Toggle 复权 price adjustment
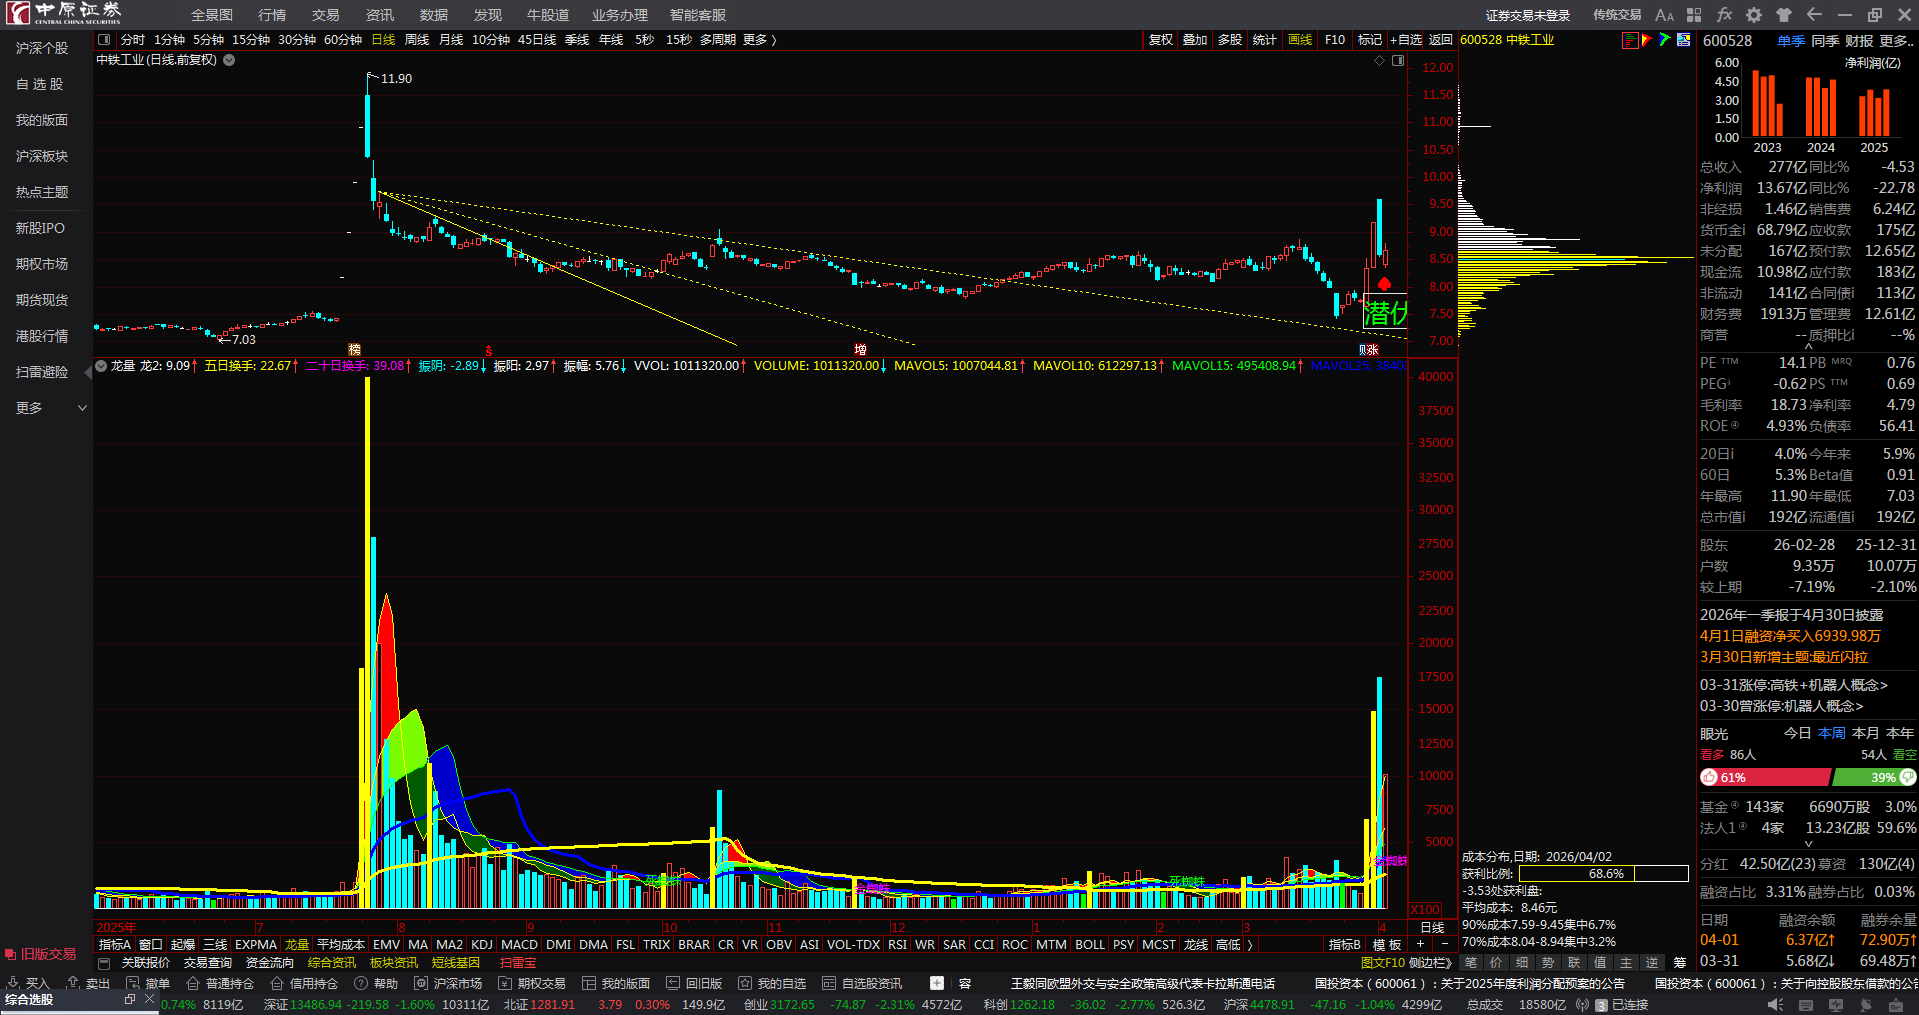Screen dimensions: 1919x1015 (1161, 40)
